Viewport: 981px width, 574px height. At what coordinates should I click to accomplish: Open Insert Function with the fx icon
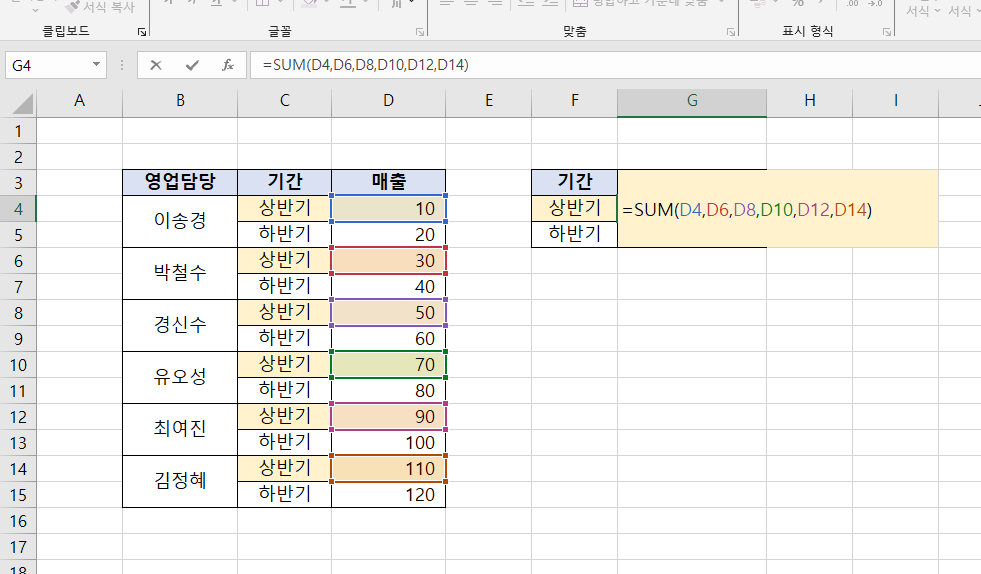[228, 65]
